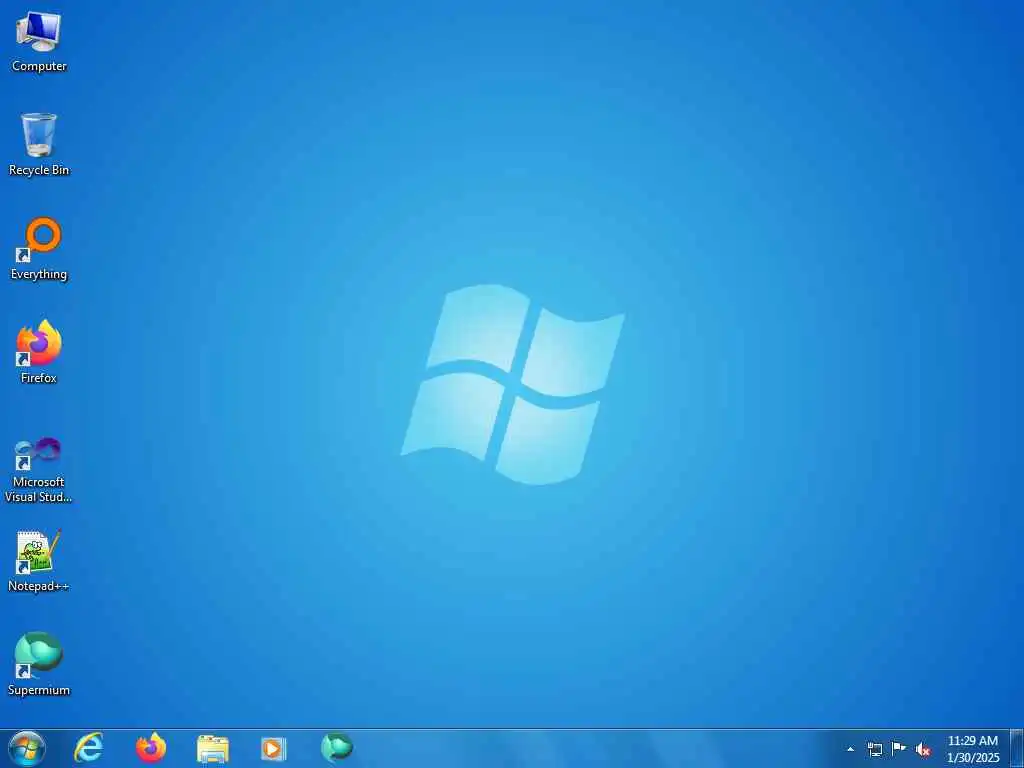Open the clock showing 11:29 AM
Screen dimensions: 1024x768
[973, 749]
